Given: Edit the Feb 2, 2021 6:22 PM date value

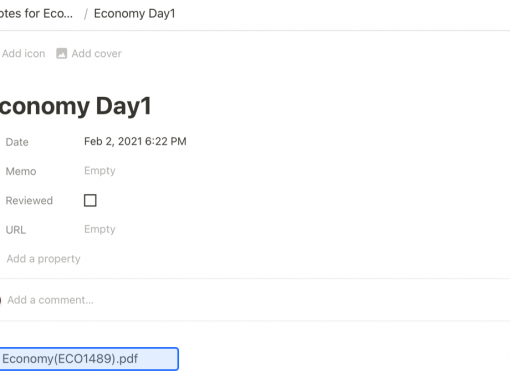Looking at the screenshot, I should click(x=135, y=141).
